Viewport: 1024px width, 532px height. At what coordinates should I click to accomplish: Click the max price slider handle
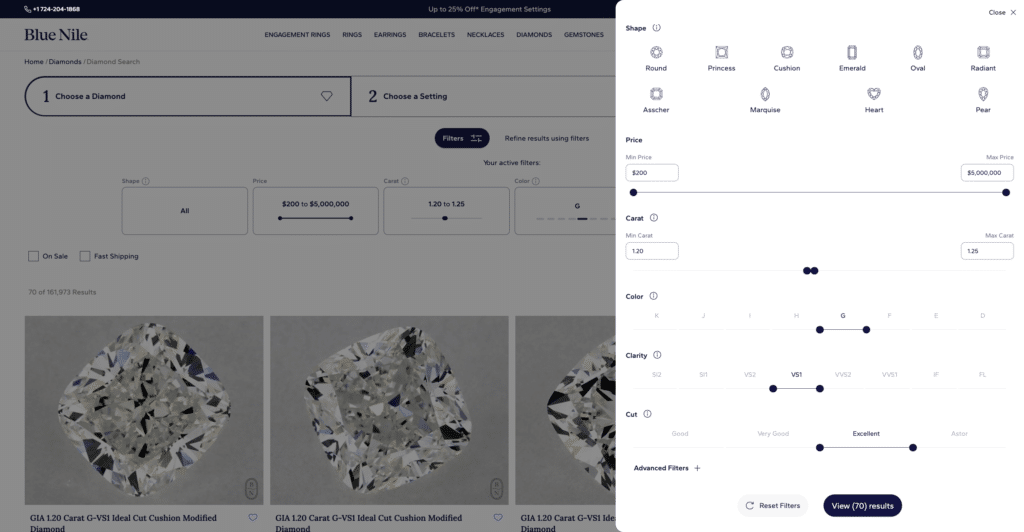click(1006, 192)
